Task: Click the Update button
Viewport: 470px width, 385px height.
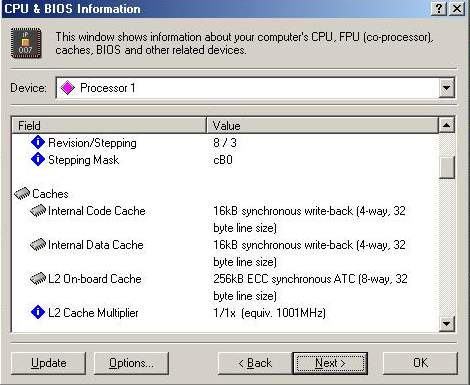Action: pos(49,363)
